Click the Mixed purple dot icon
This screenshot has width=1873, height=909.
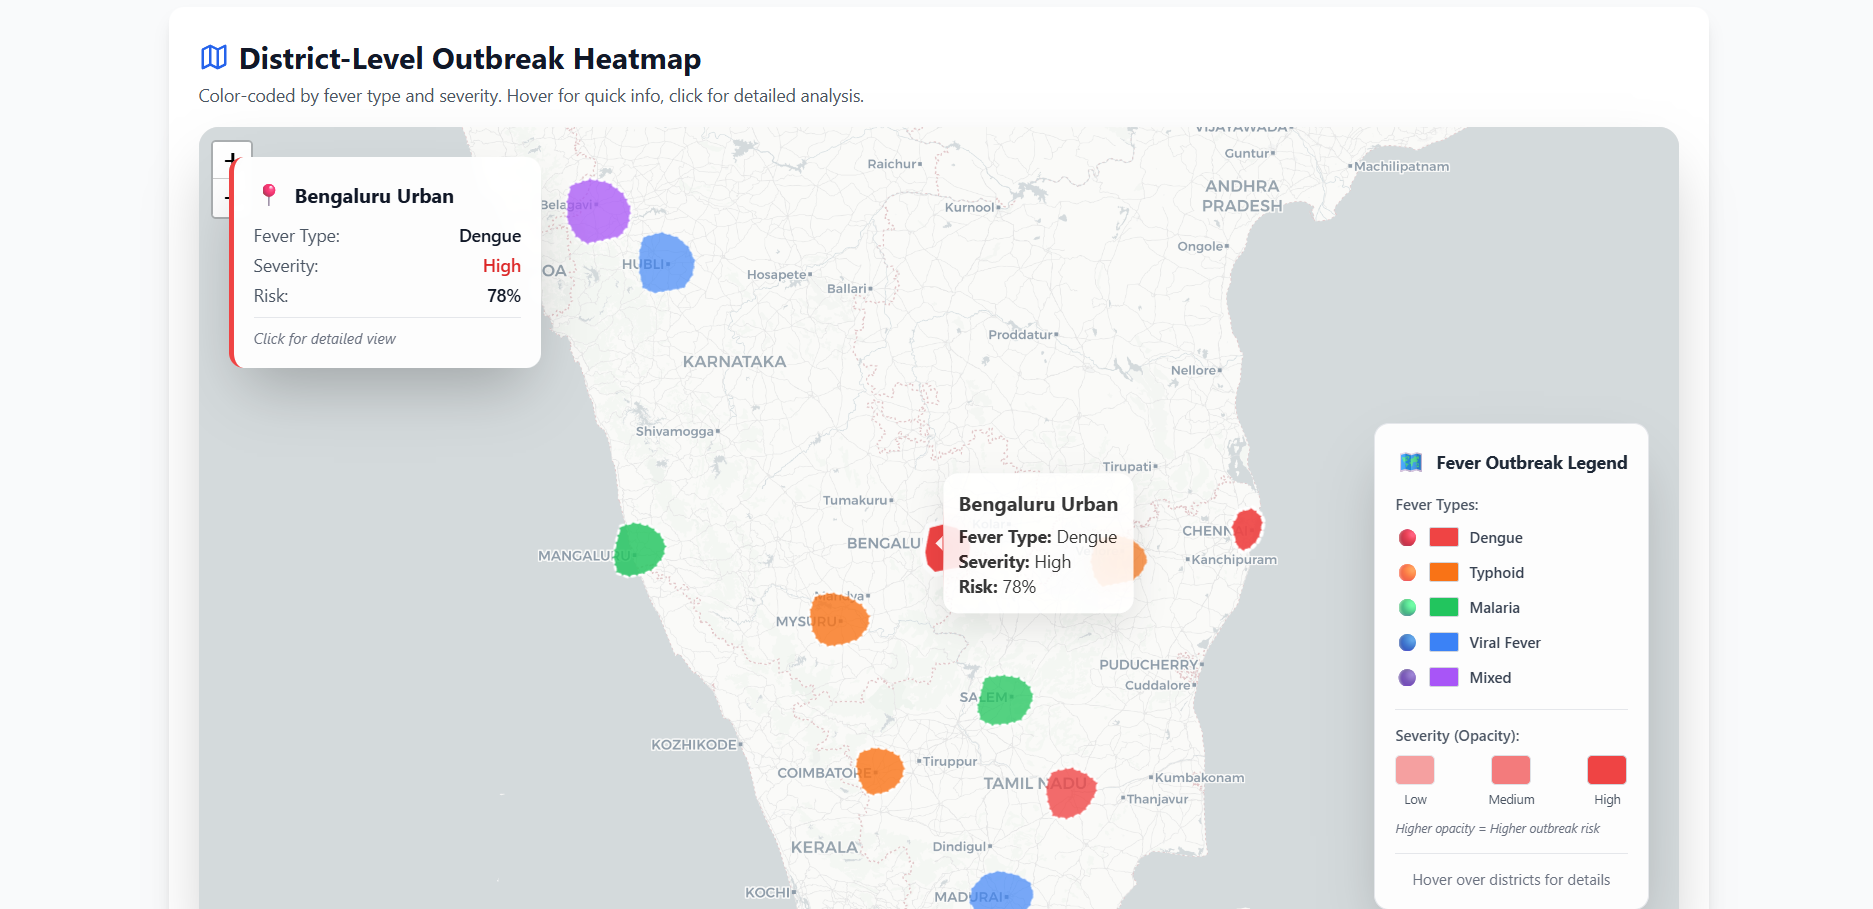pyautogui.click(x=1407, y=678)
